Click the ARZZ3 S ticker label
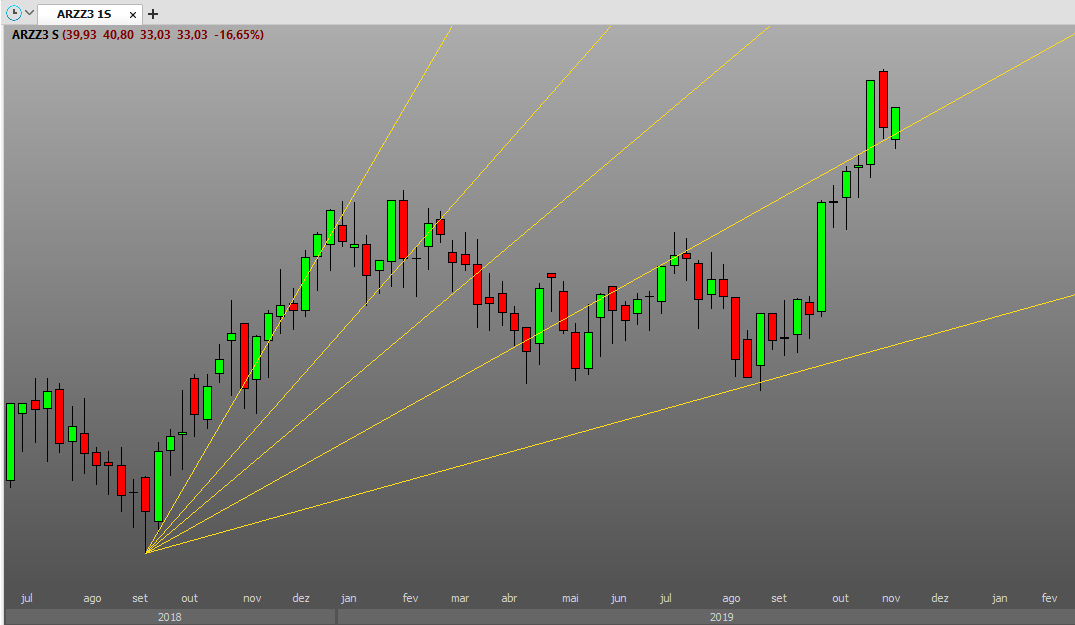This screenshot has height=625, width=1075. click(35, 35)
